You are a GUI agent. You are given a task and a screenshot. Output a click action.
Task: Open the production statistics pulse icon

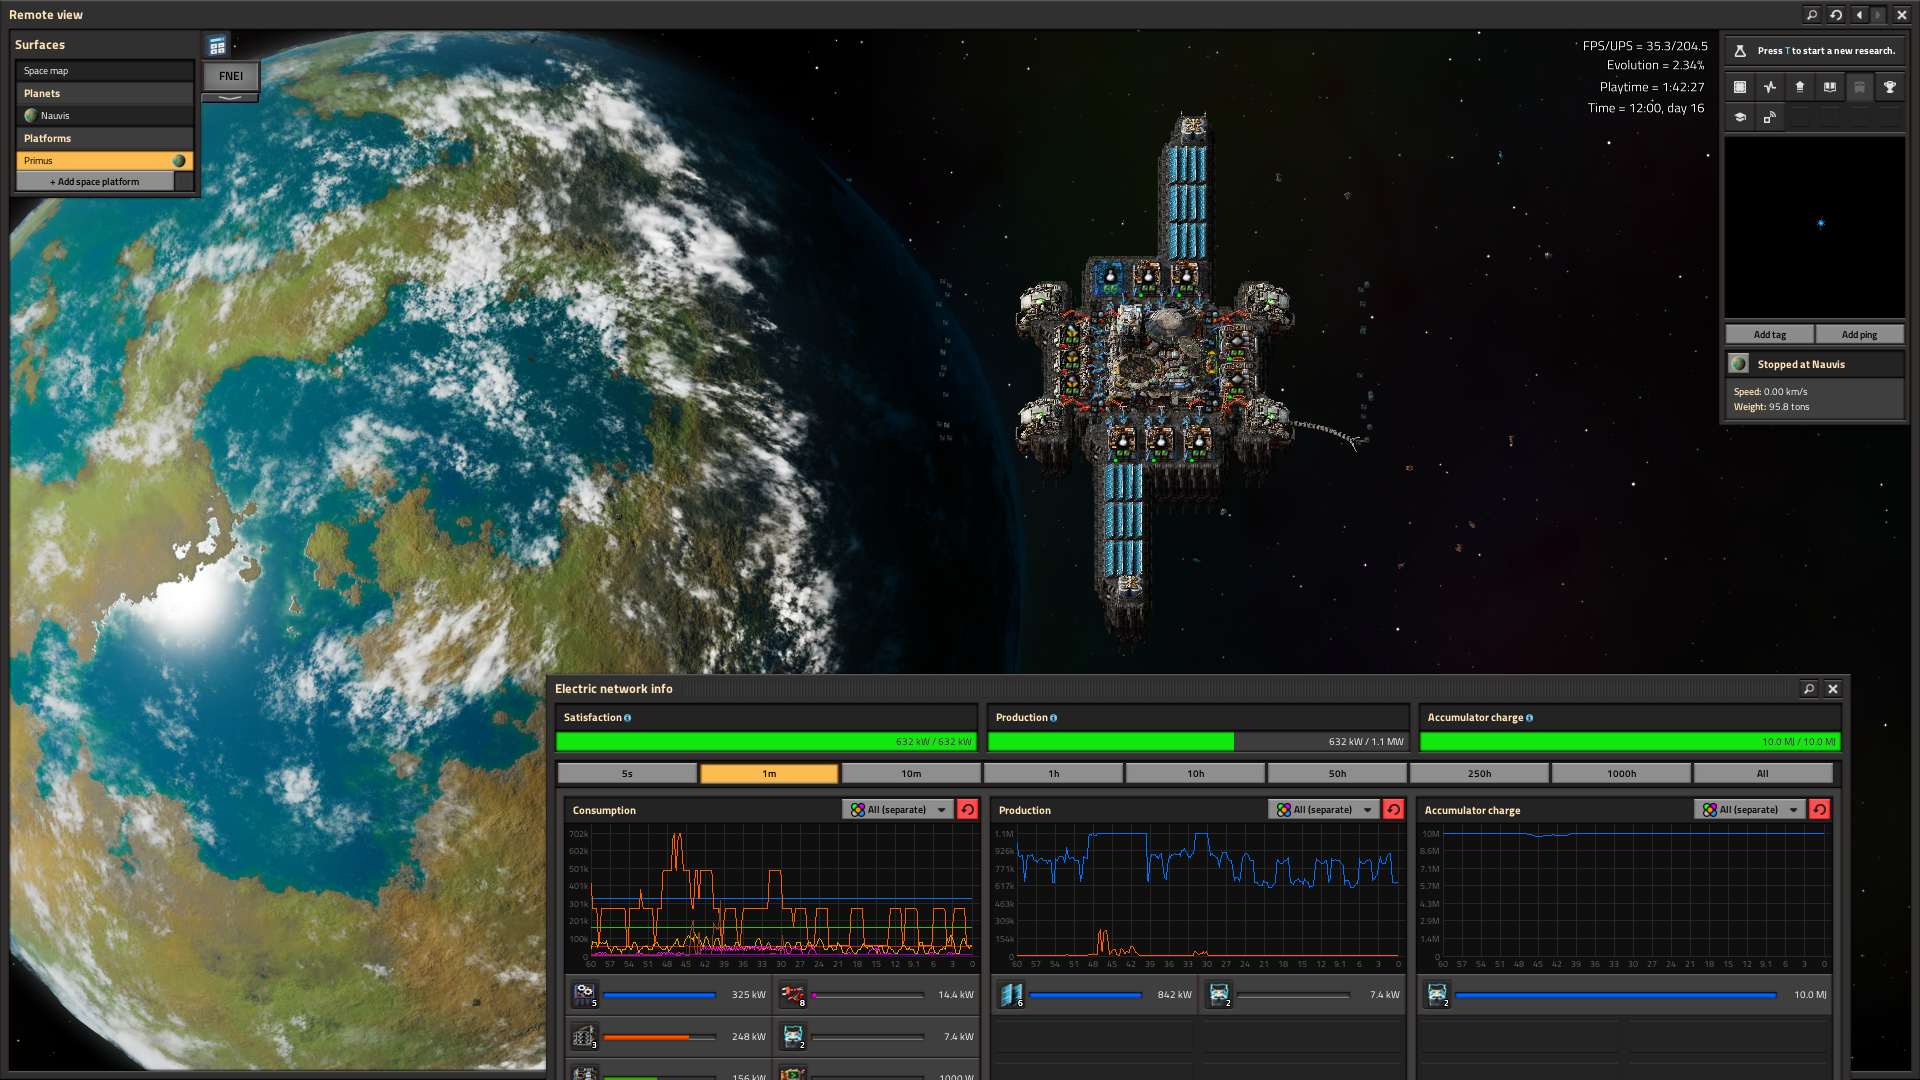pyautogui.click(x=1770, y=87)
